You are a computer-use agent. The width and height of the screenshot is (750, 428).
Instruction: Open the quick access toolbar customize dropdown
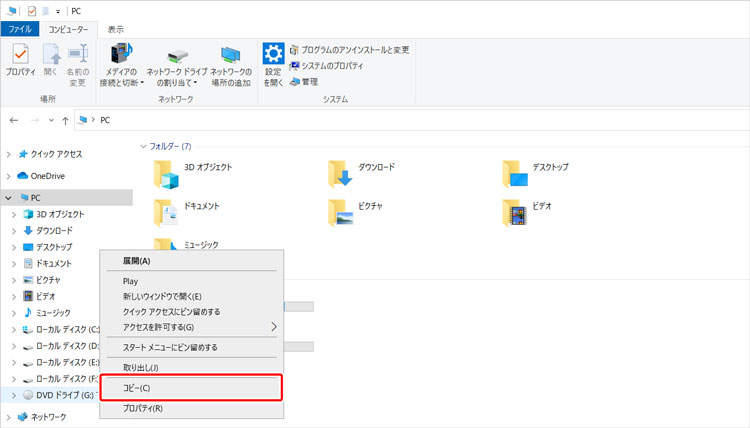[57, 11]
